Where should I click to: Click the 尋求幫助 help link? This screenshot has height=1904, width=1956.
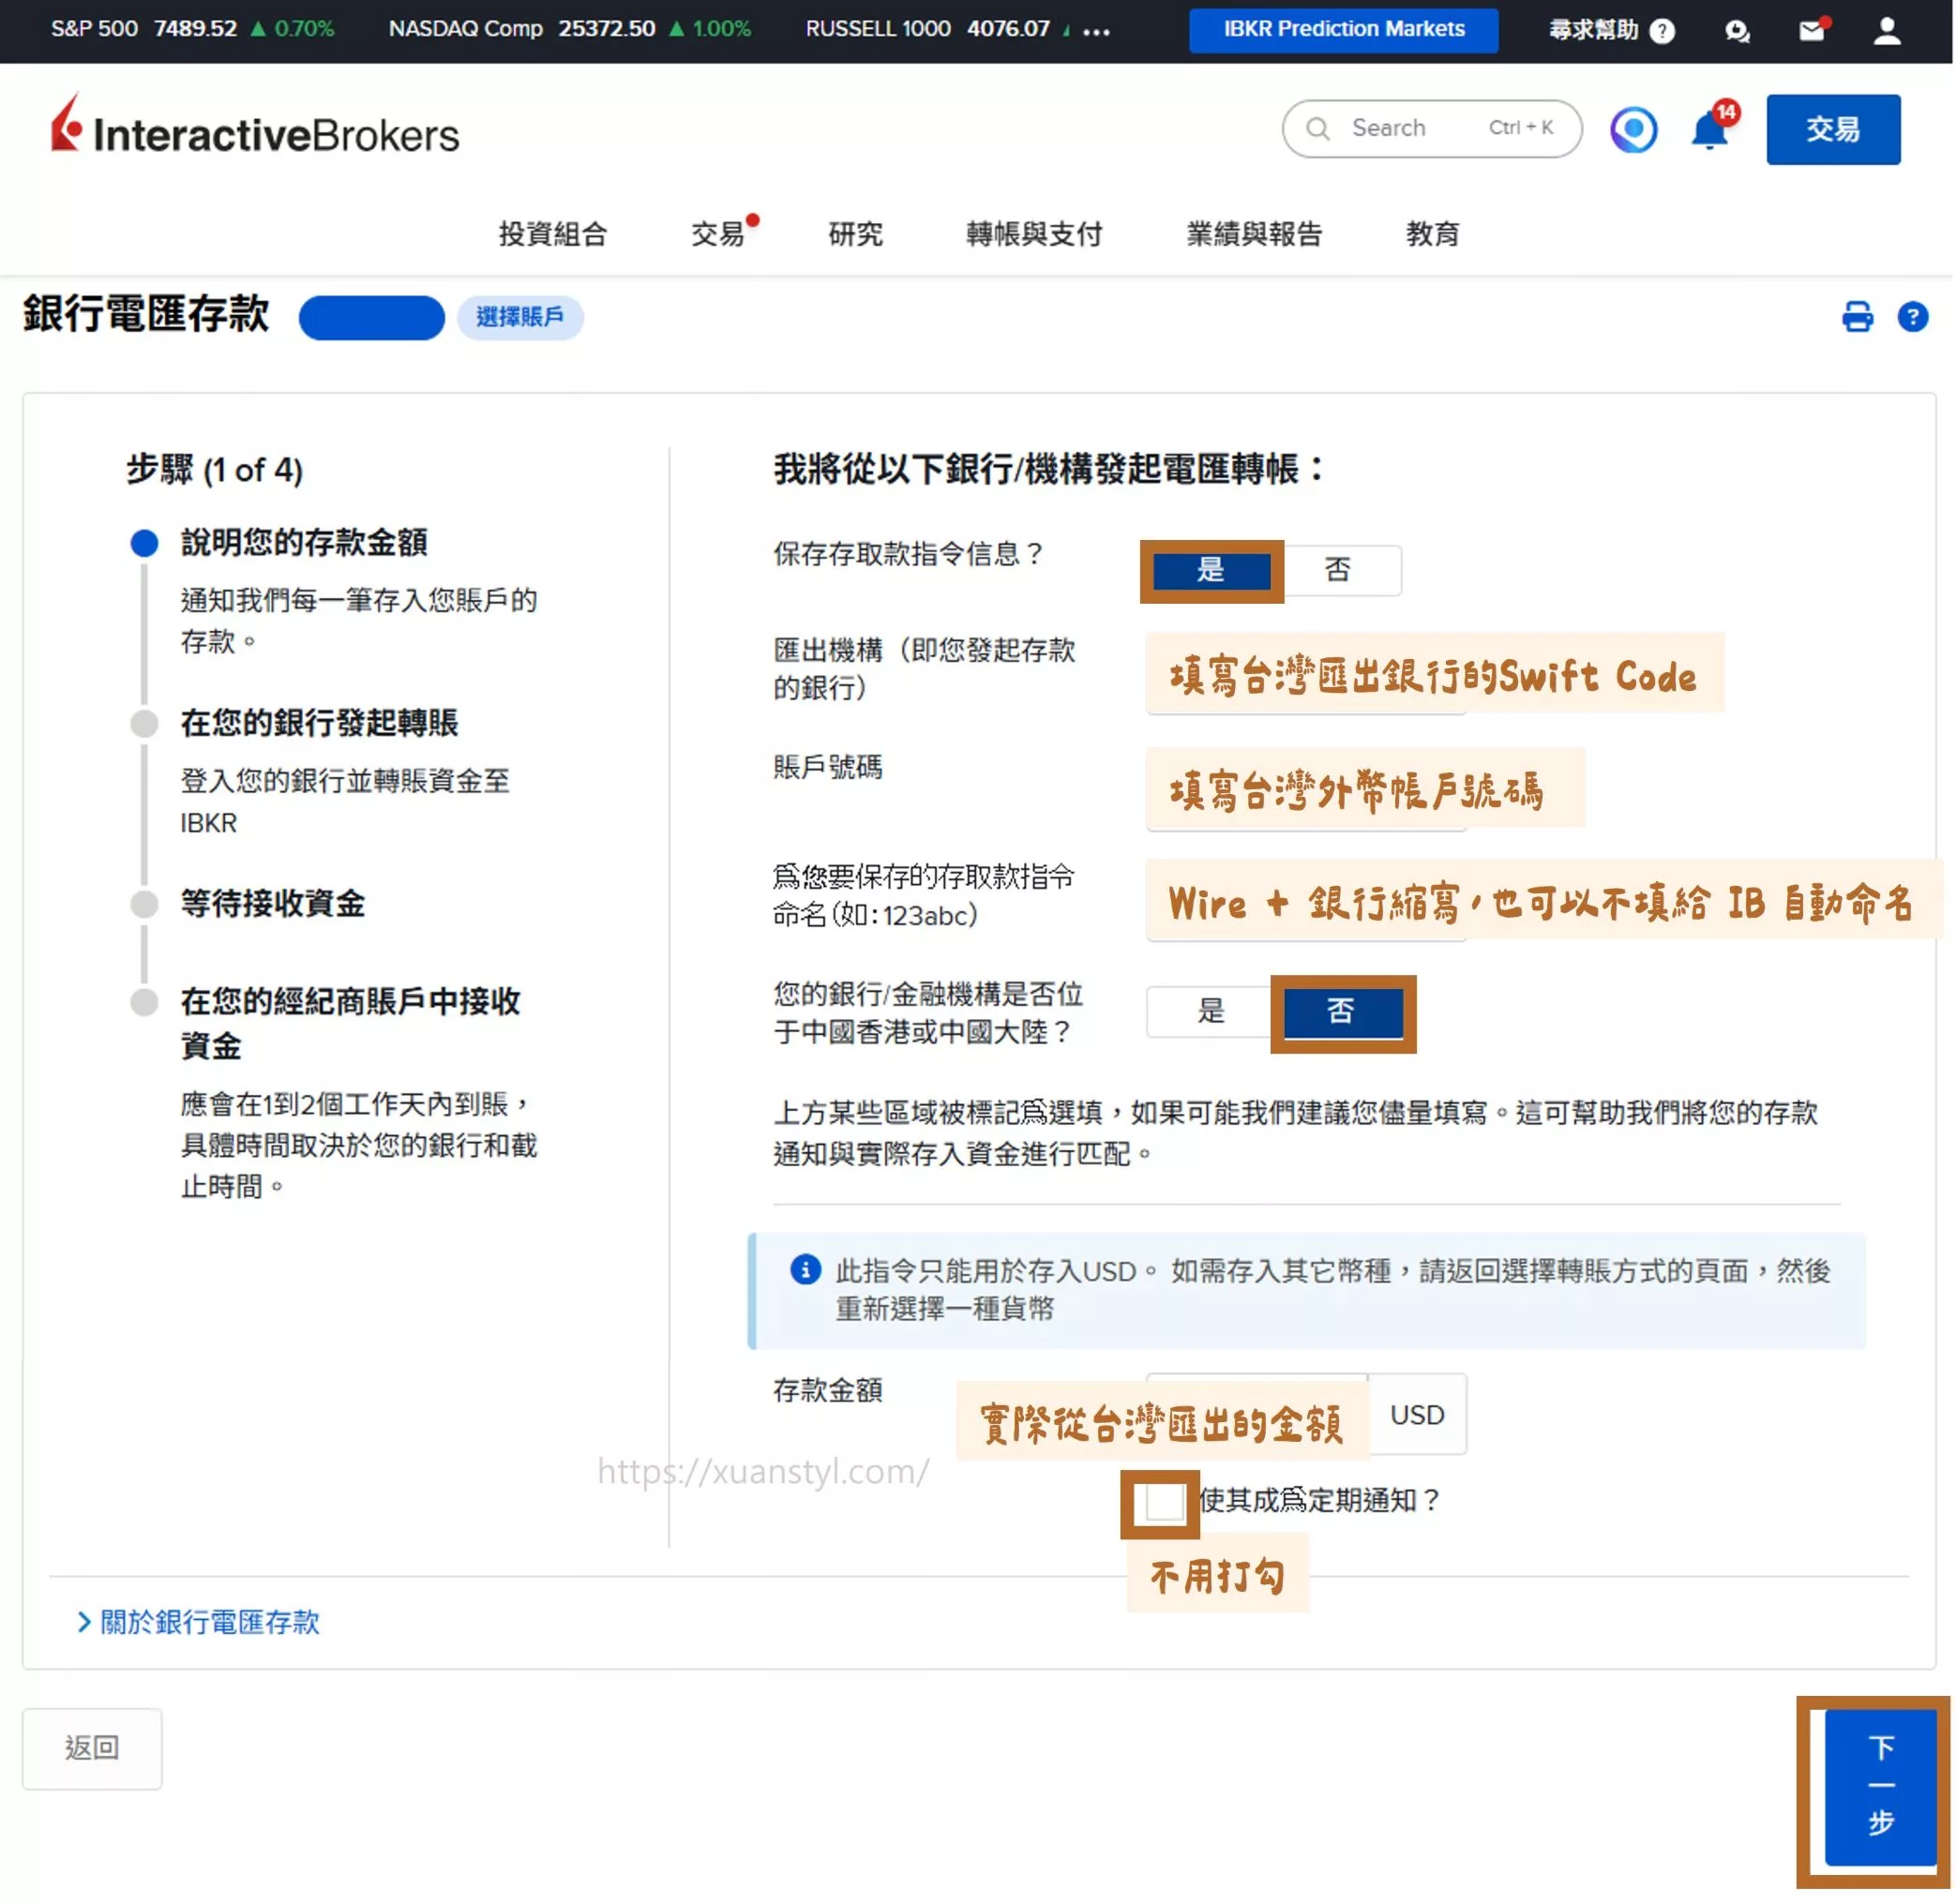[1593, 30]
